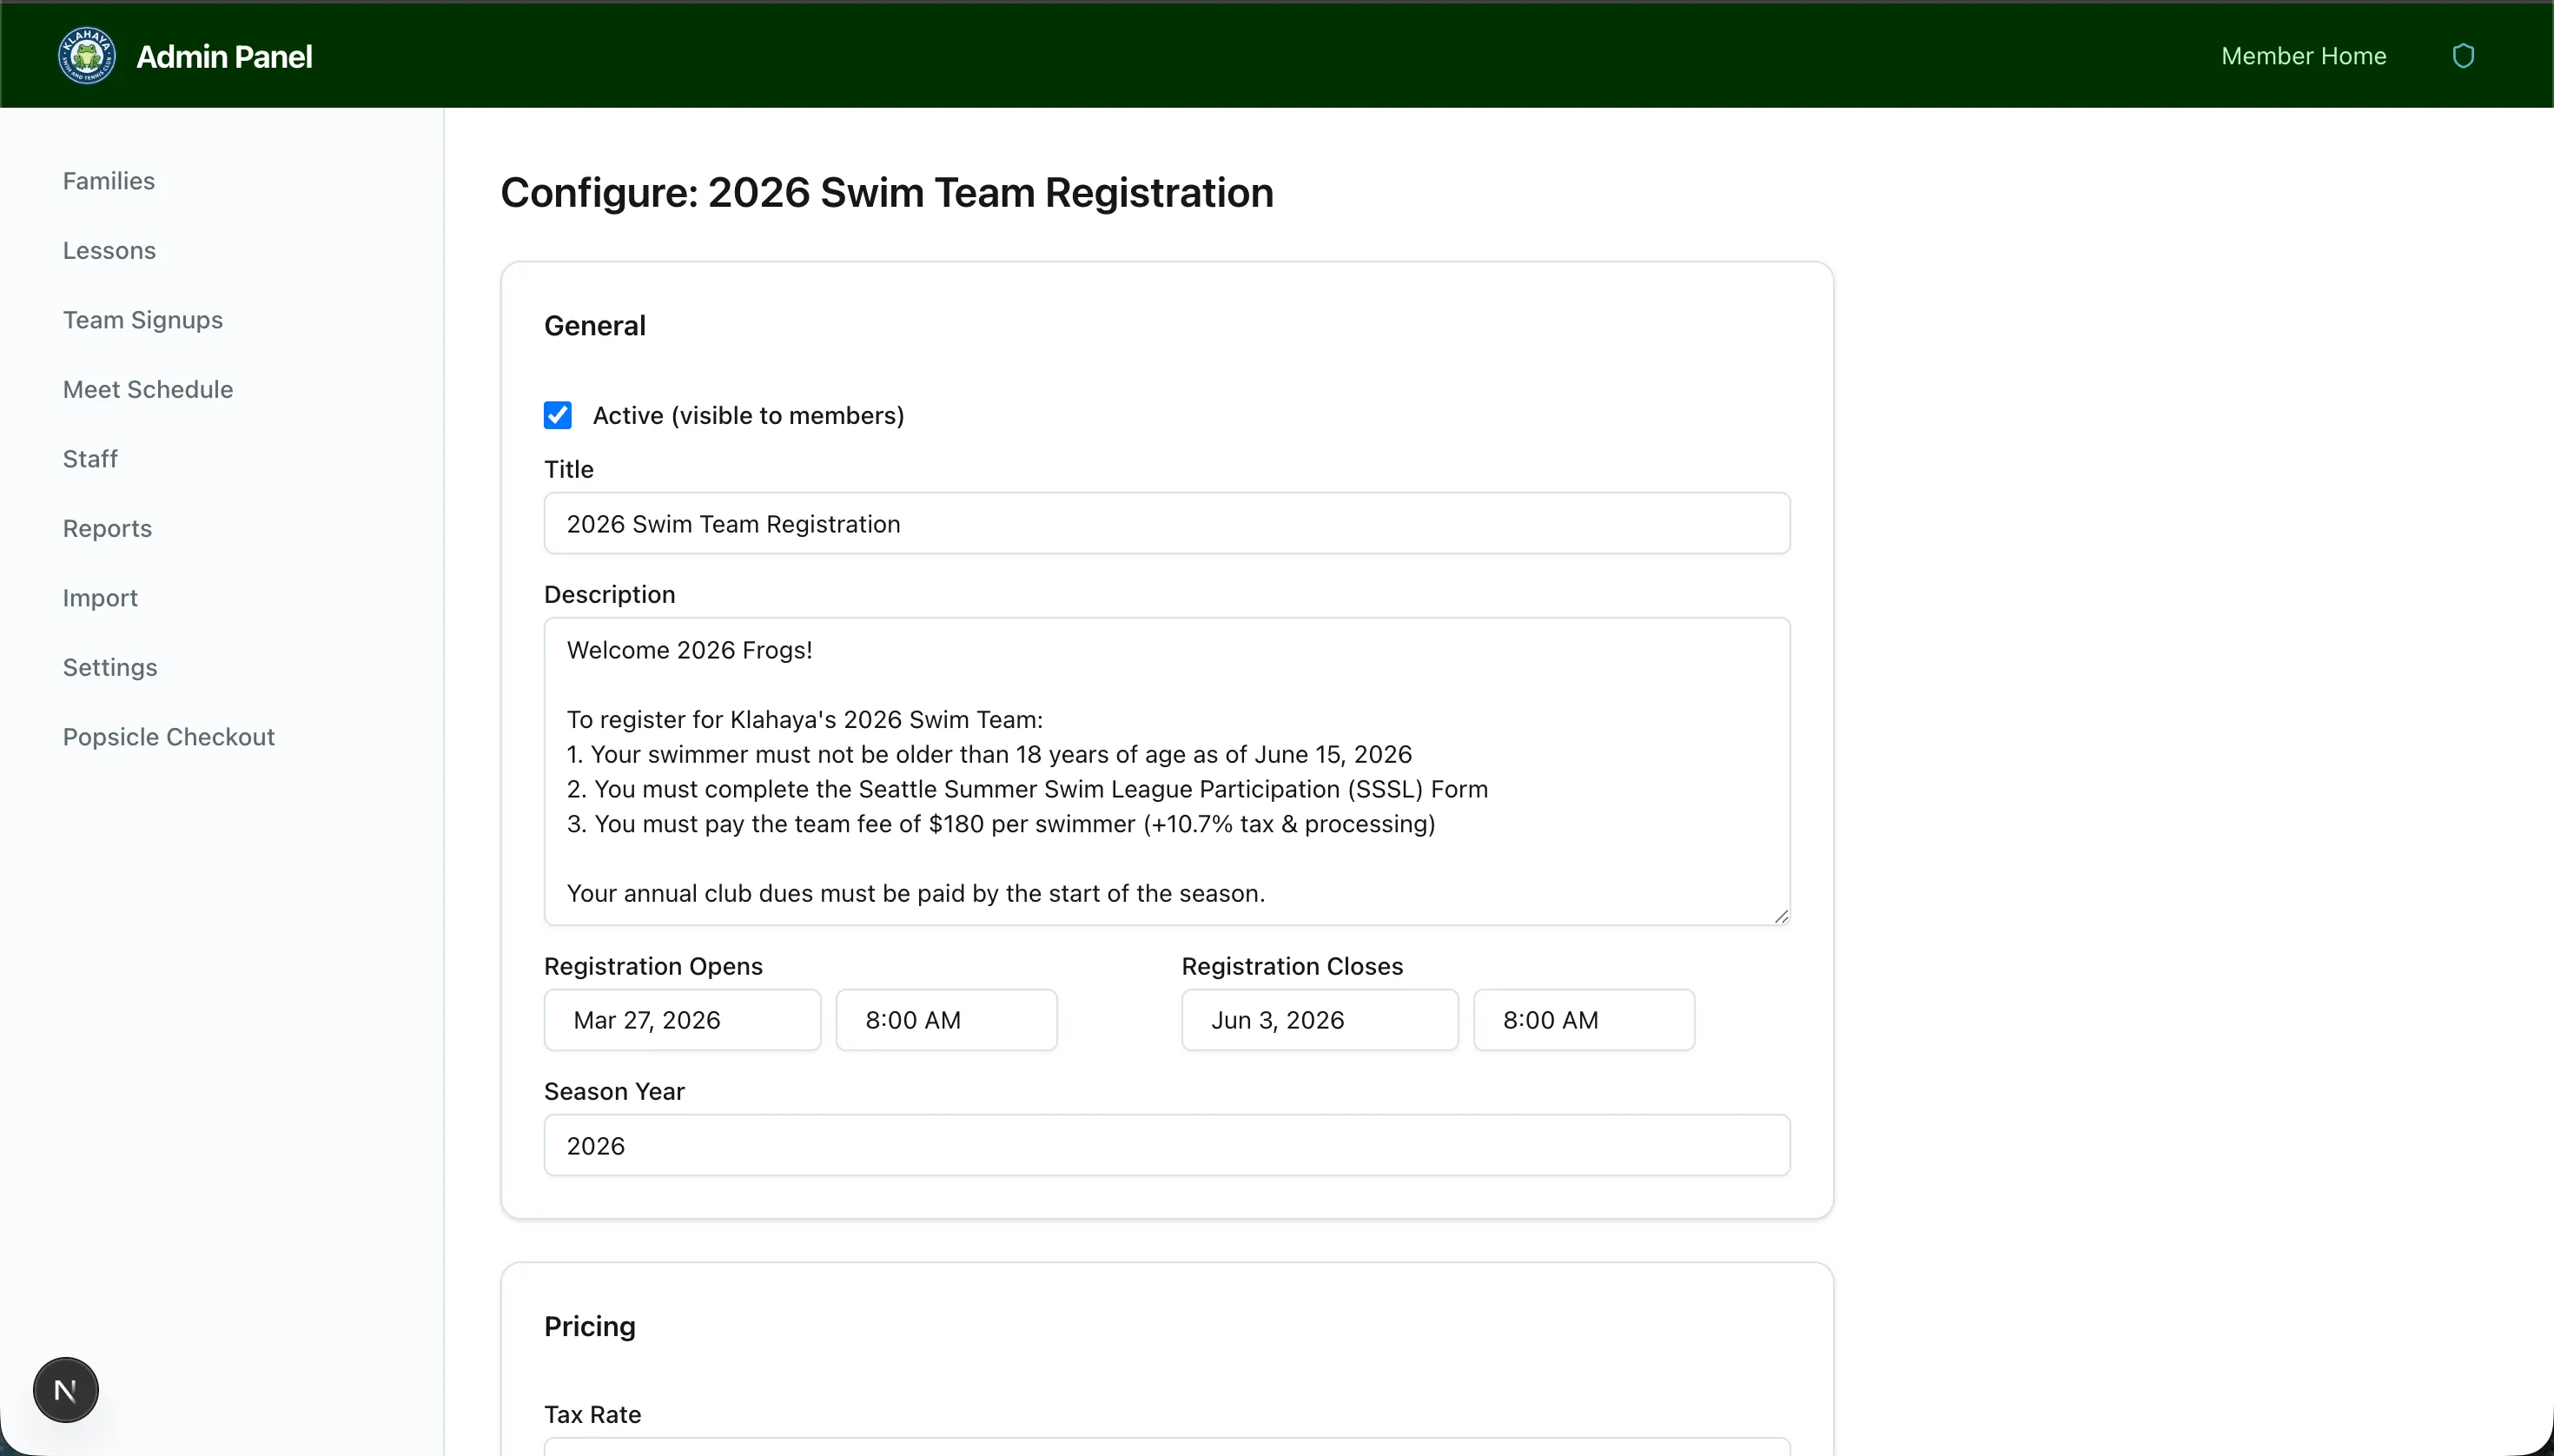Click the shield icon in the header
The image size is (2554, 1456).
pos(2462,55)
